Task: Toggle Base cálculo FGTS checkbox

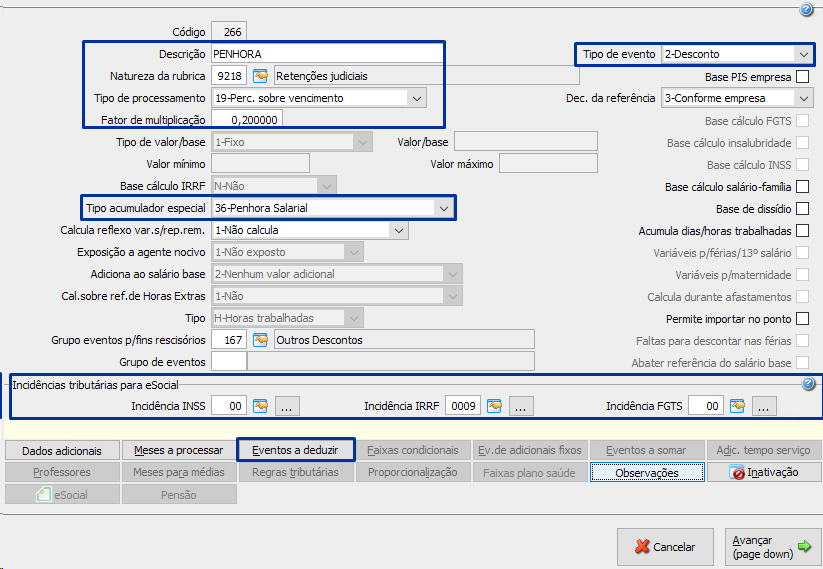Action: [x=802, y=121]
